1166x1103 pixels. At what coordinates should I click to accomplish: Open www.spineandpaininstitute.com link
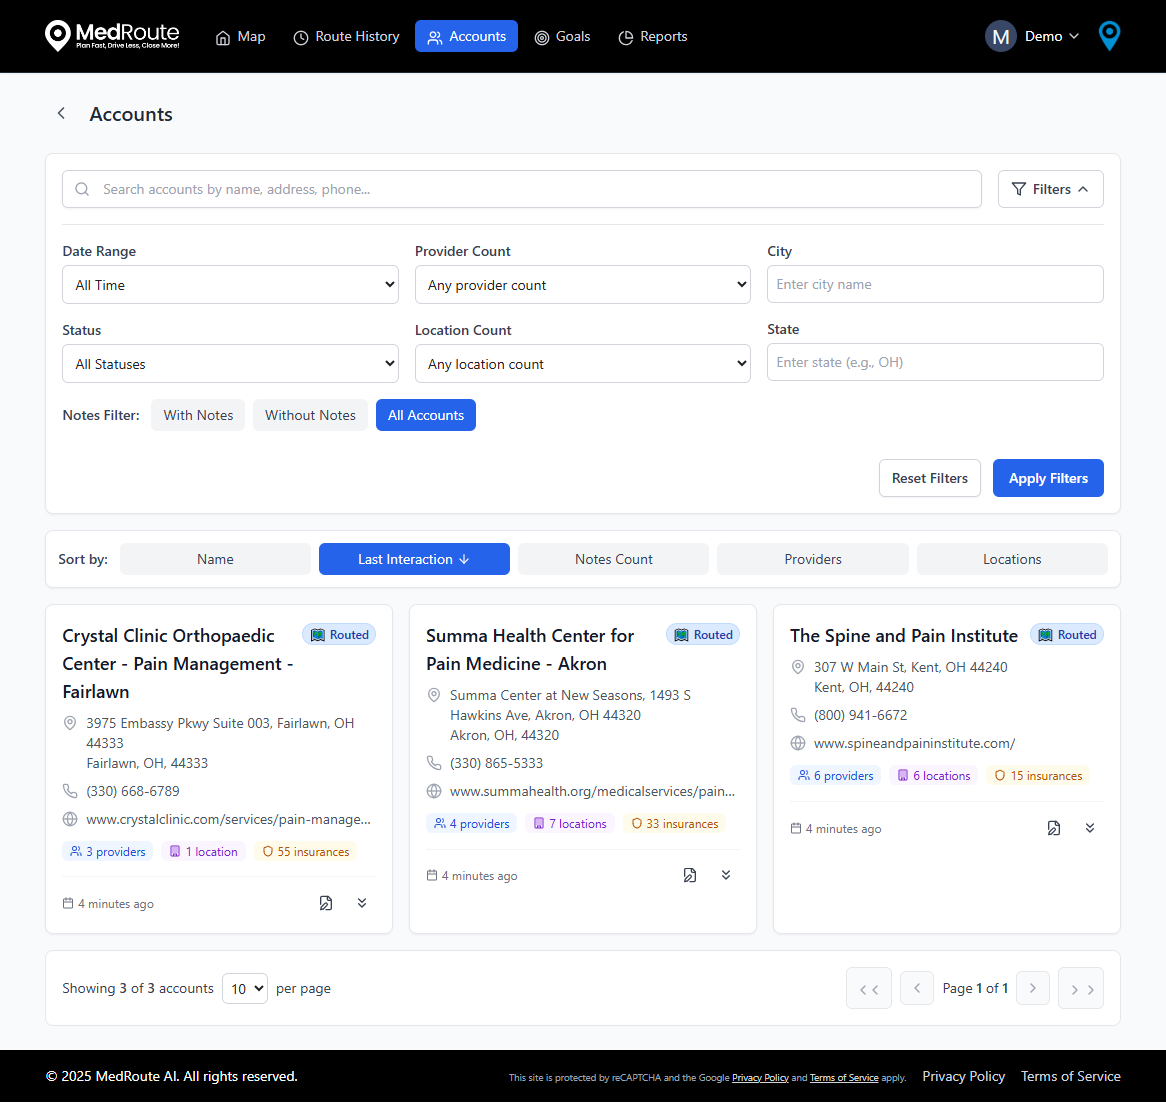[x=914, y=743]
